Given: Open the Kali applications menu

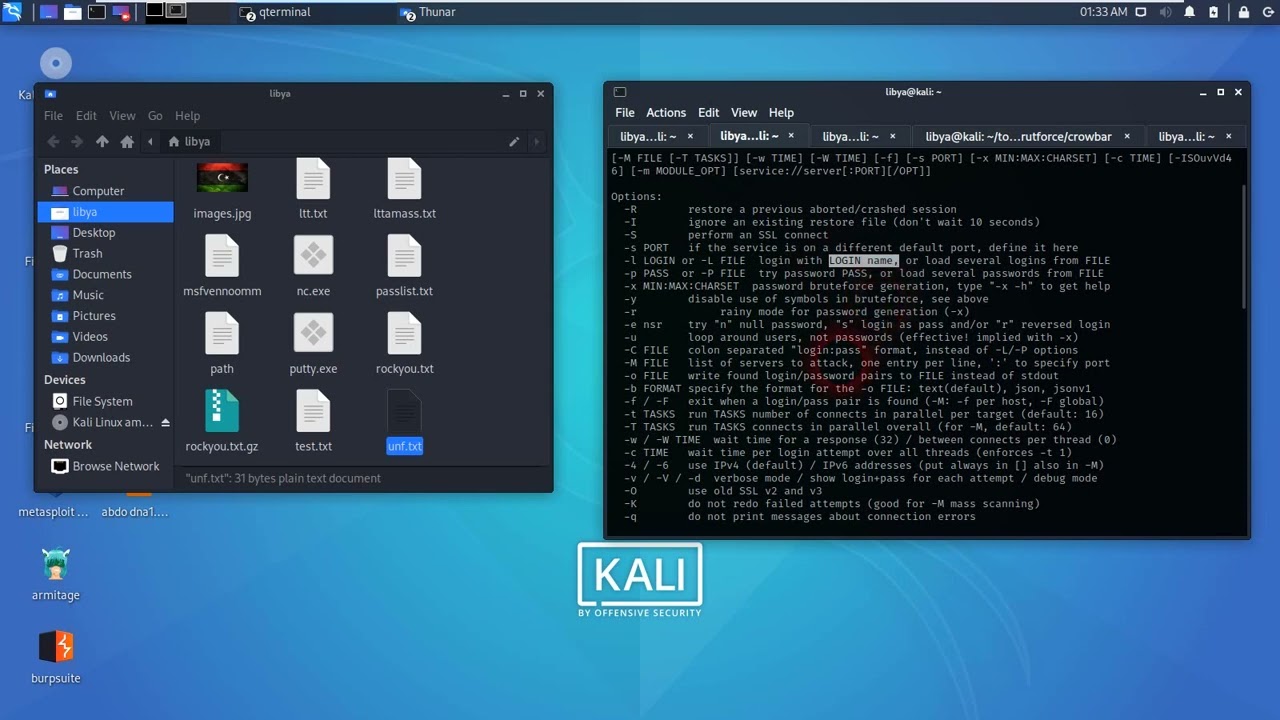Looking at the screenshot, I should [12, 12].
